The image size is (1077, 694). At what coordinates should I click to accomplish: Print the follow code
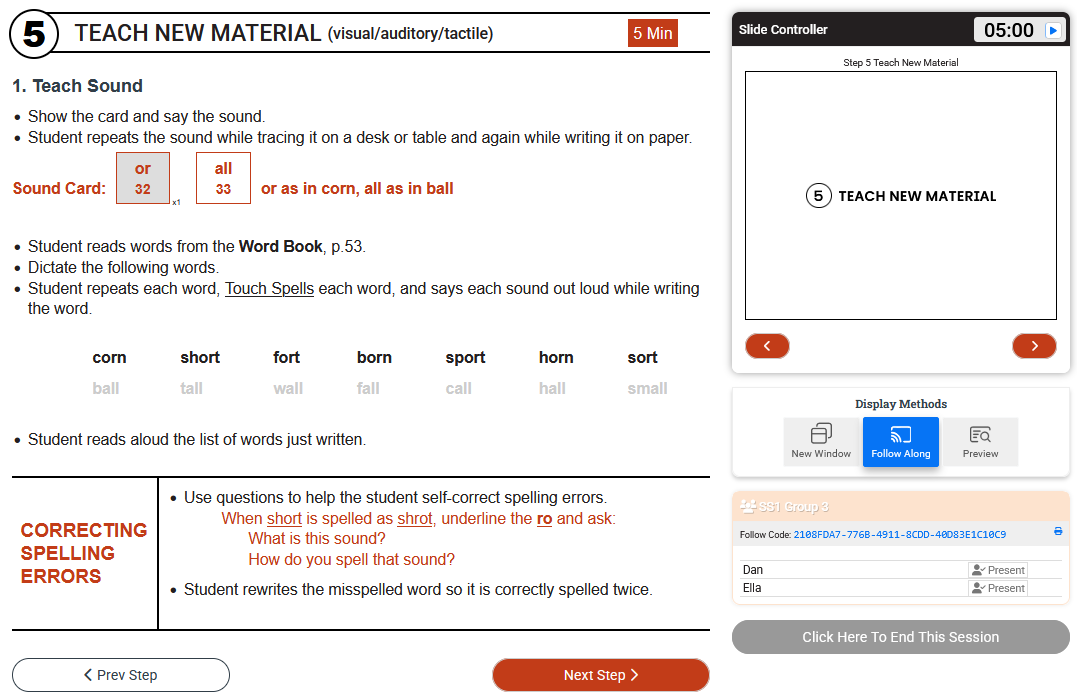click(x=1058, y=532)
